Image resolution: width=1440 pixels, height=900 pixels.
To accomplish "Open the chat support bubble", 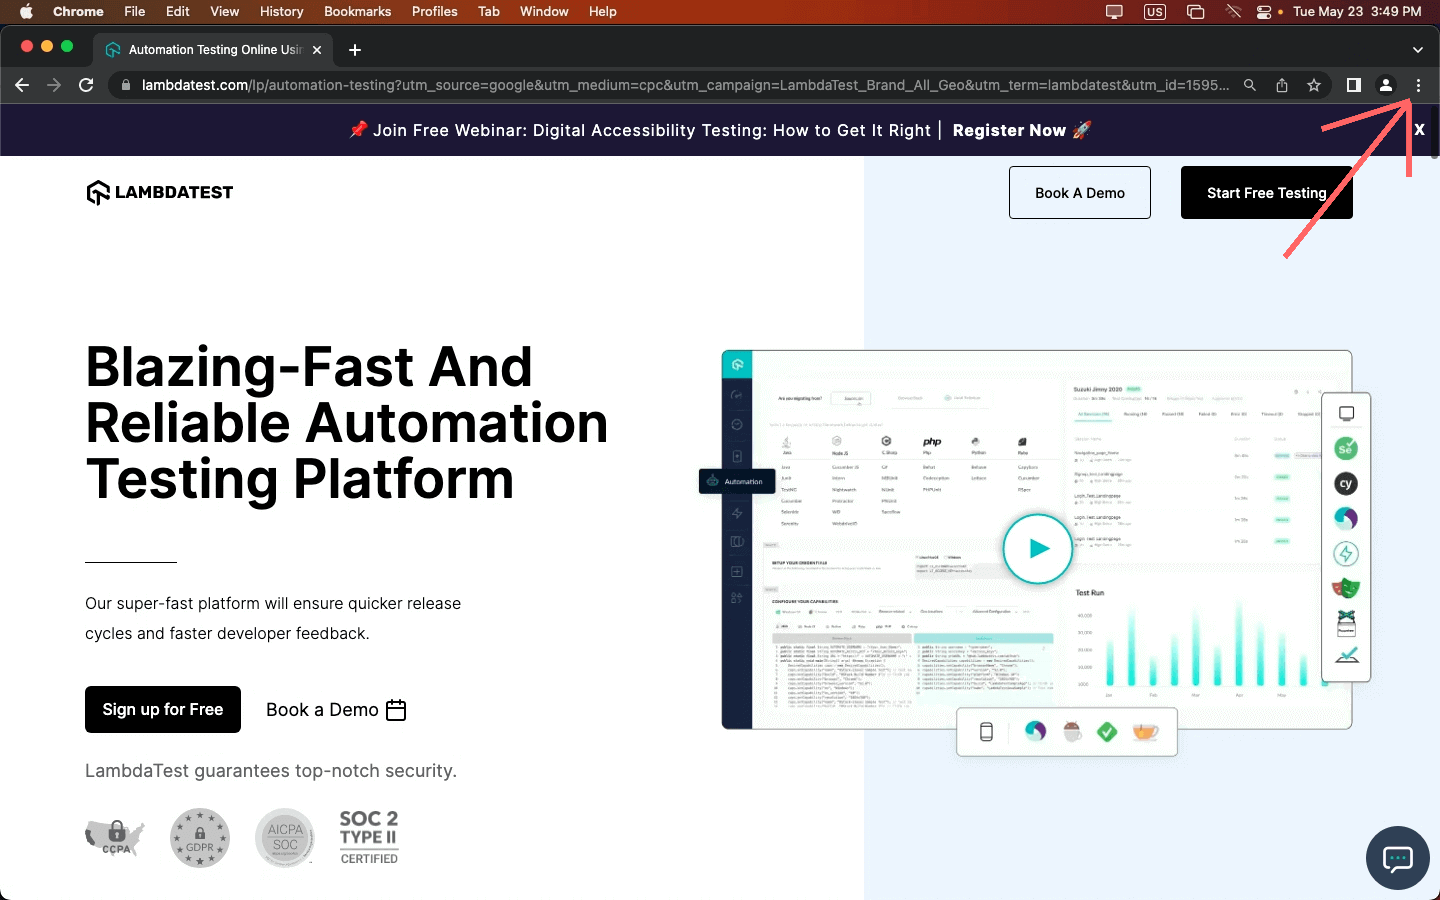I will 1397,858.
